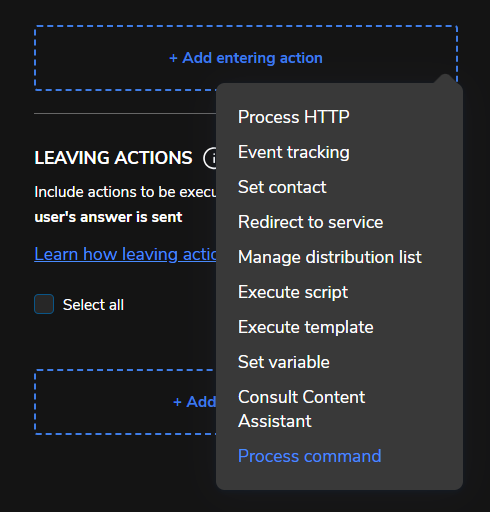490x512 pixels.
Task: Add a new leaving action
Action: pos(126,402)
